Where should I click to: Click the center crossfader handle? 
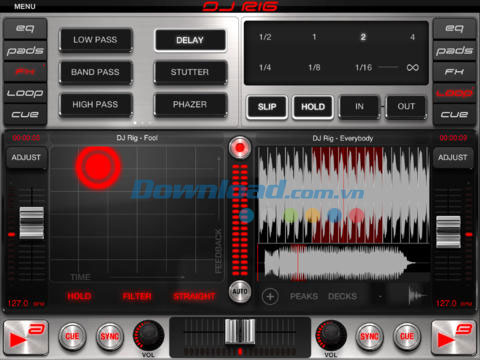[240, 331]
